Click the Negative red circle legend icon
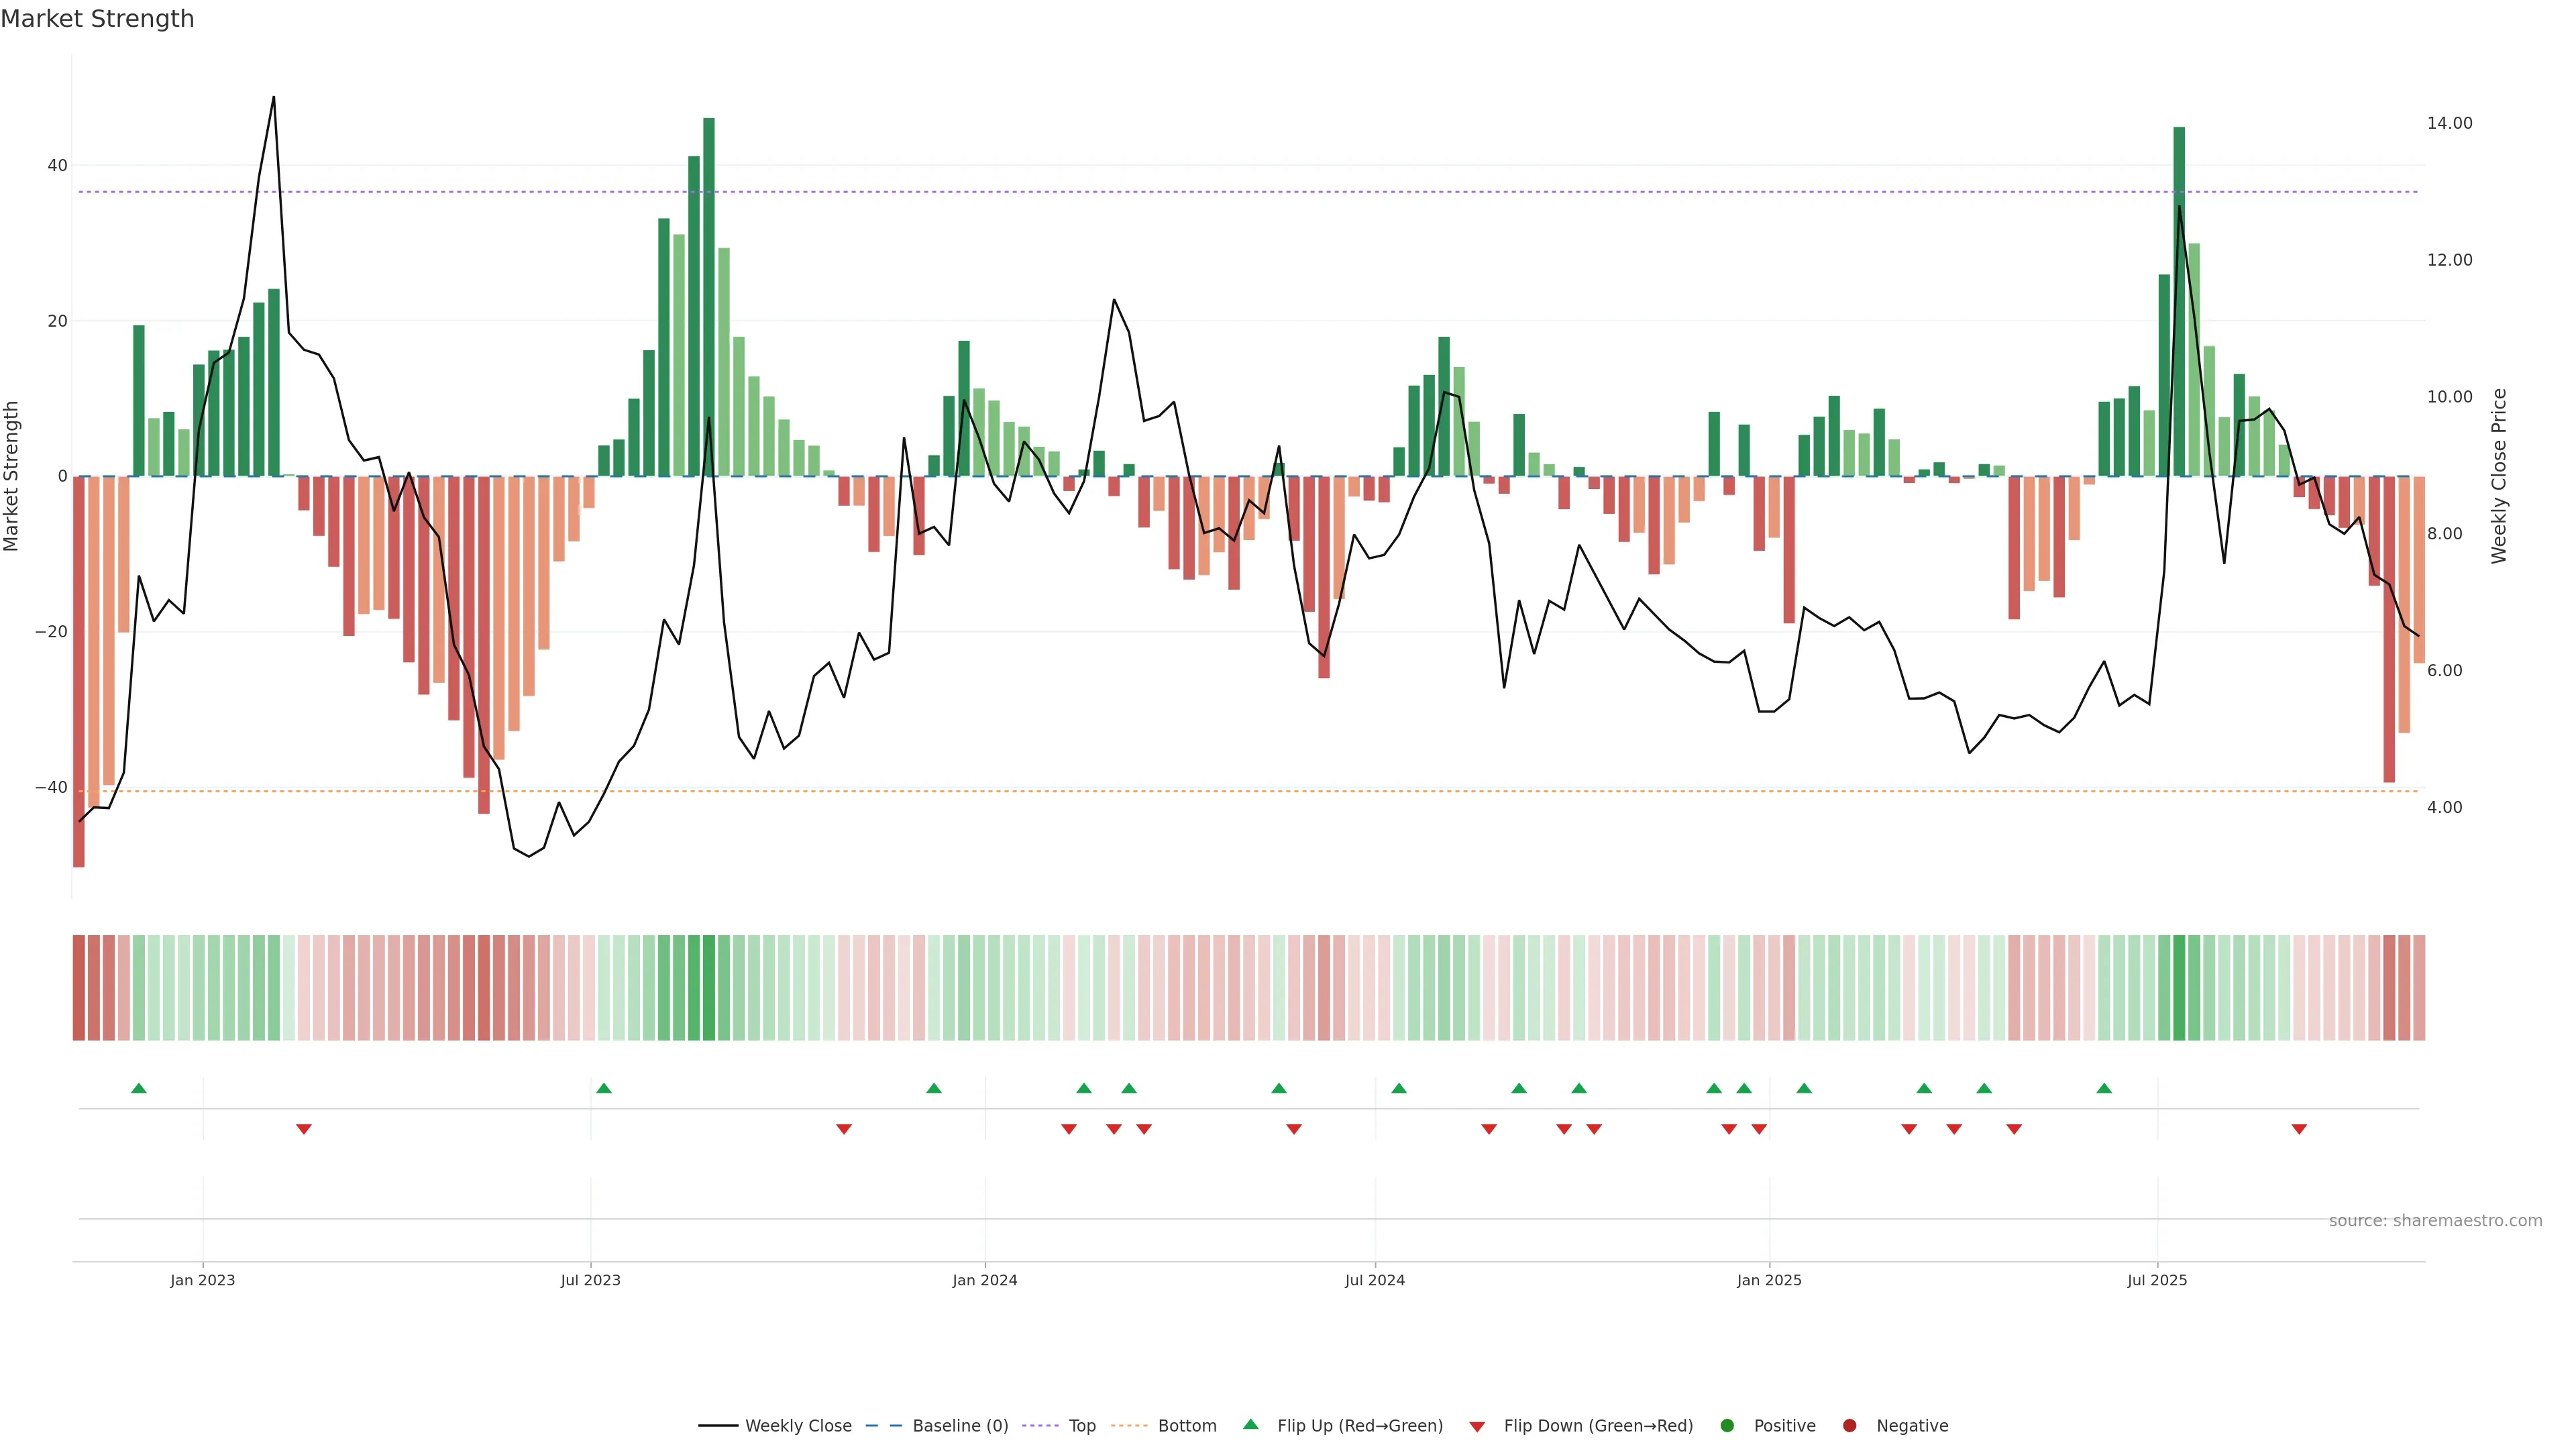Screen dimensions: 2576x1449 [x=1849, y=1426]
